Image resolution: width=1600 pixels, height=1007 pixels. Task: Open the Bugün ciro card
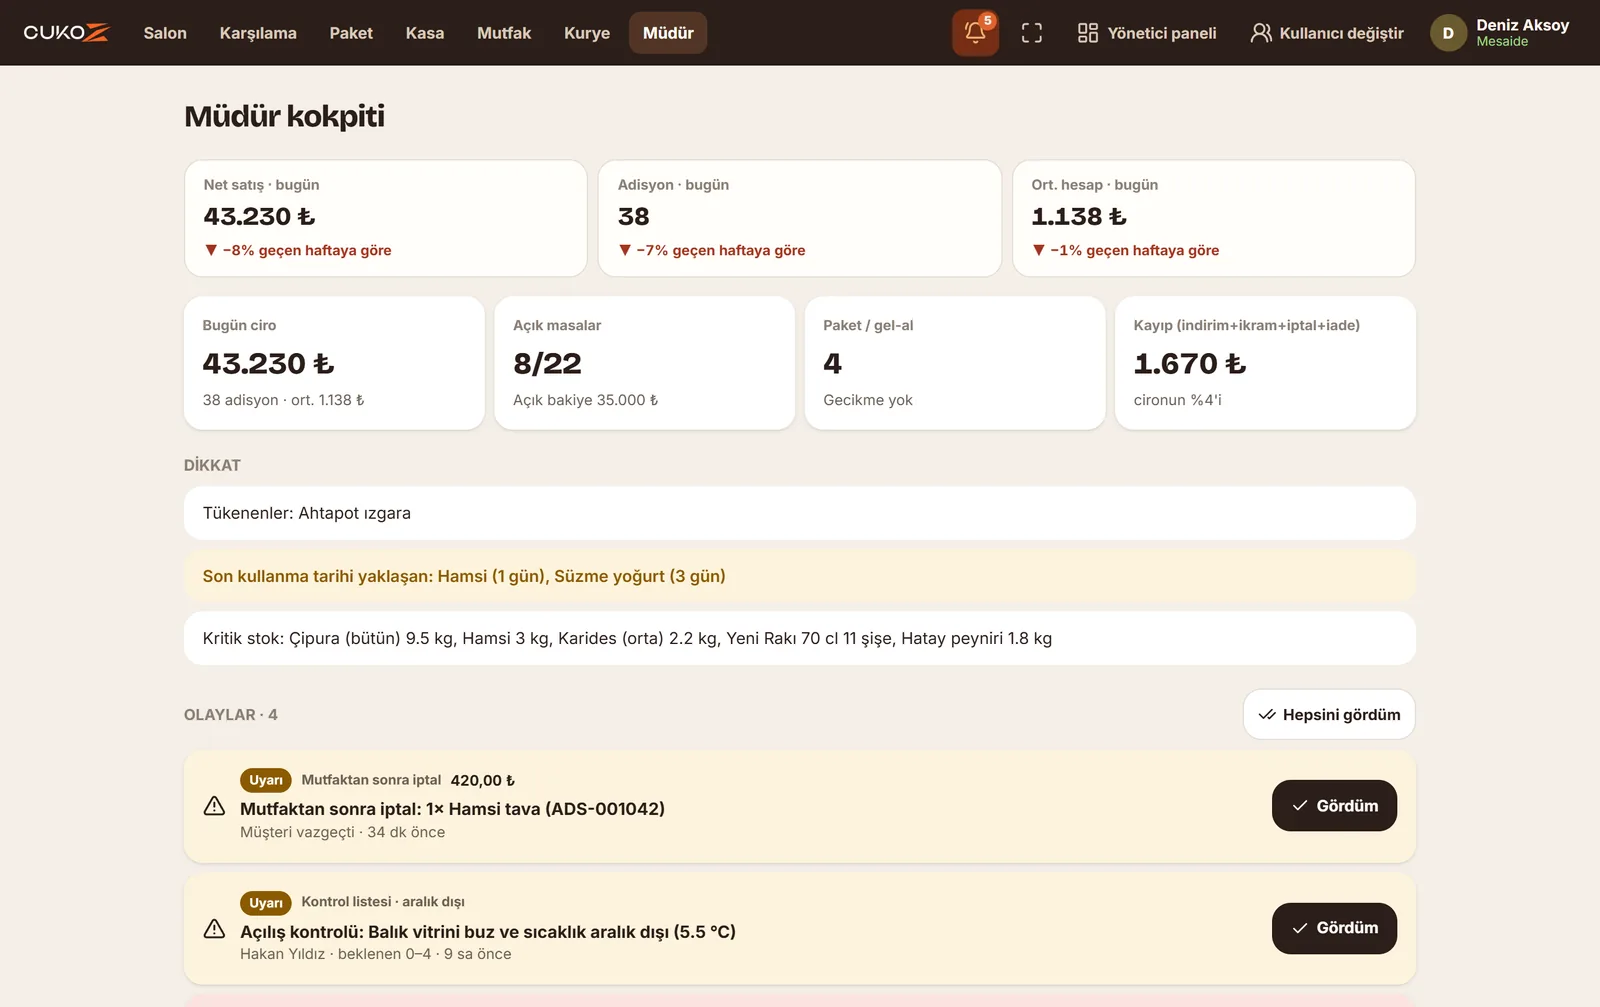[x=334, y=363]
